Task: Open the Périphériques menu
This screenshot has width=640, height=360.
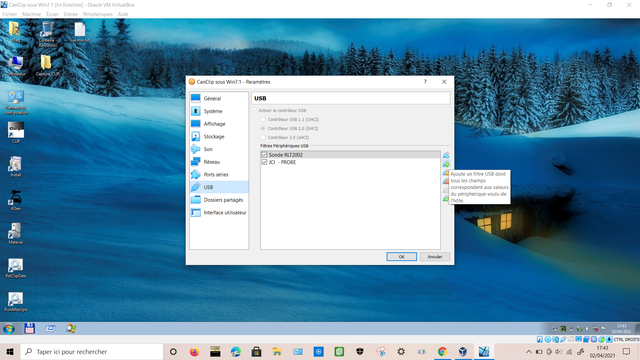Action: click(98, 14)
